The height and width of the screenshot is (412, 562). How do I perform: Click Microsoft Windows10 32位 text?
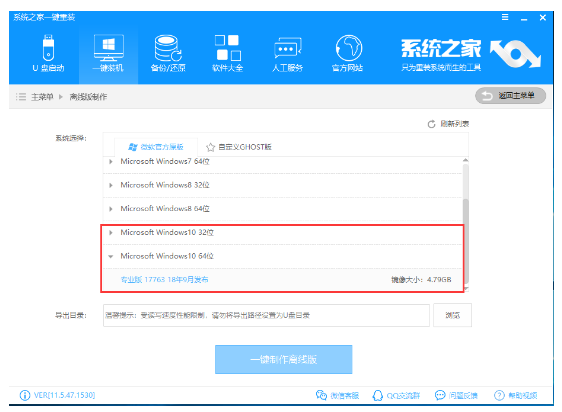[167, 232]
